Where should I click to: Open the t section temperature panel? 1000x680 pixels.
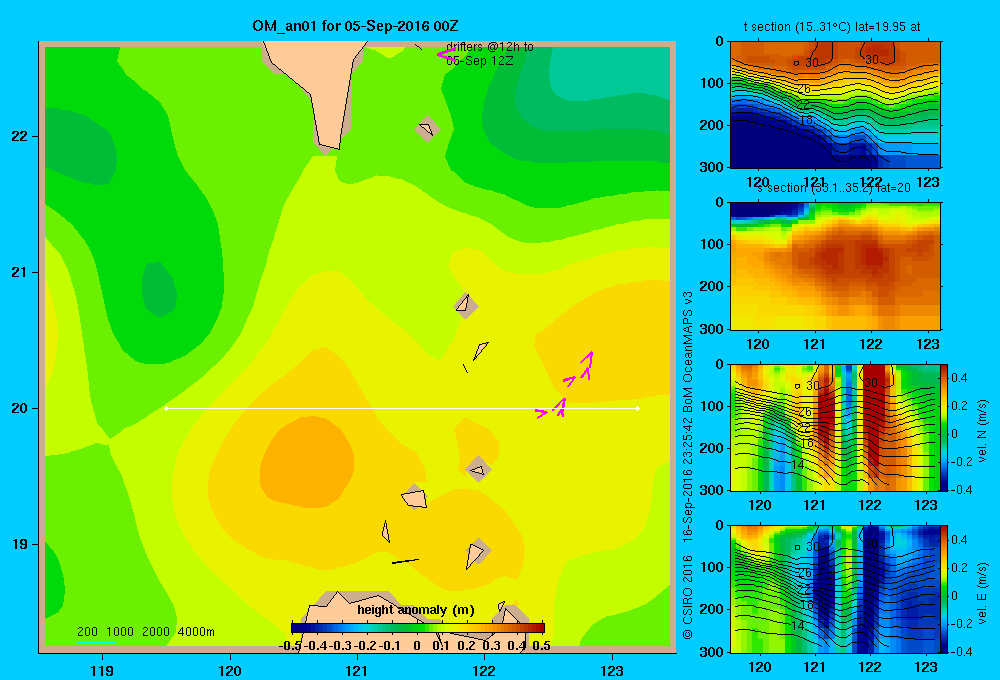point(835,105)
